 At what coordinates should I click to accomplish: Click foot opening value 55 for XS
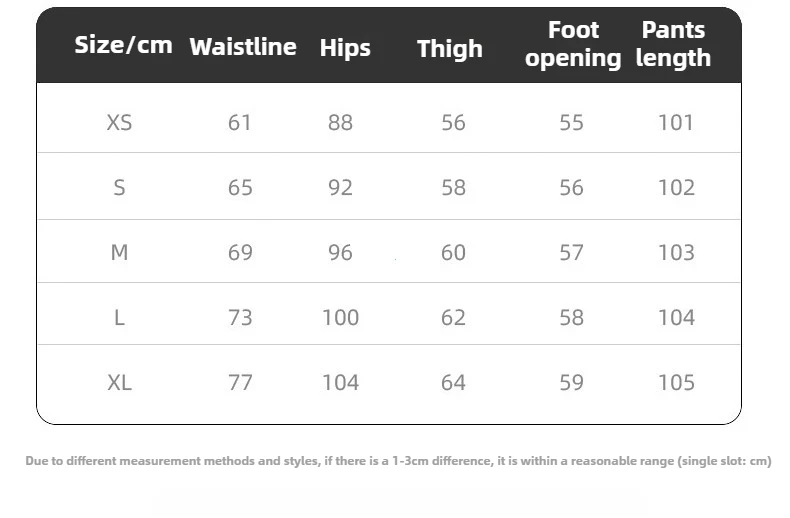point(571,123)
